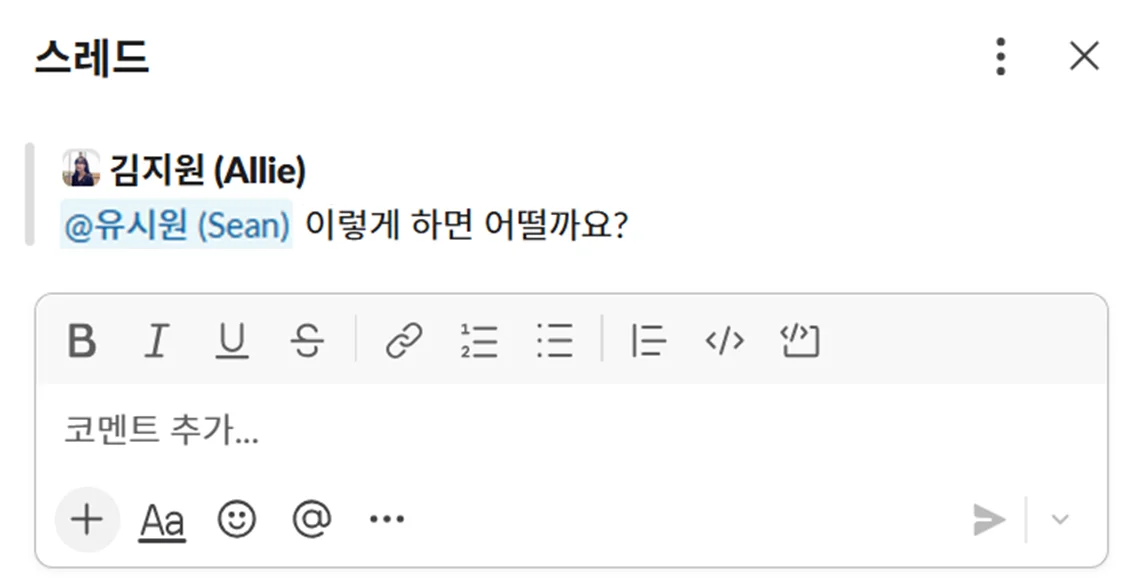1126x587 pixels.
Task: Toggle italic text formatting
Action: point(155,342)
